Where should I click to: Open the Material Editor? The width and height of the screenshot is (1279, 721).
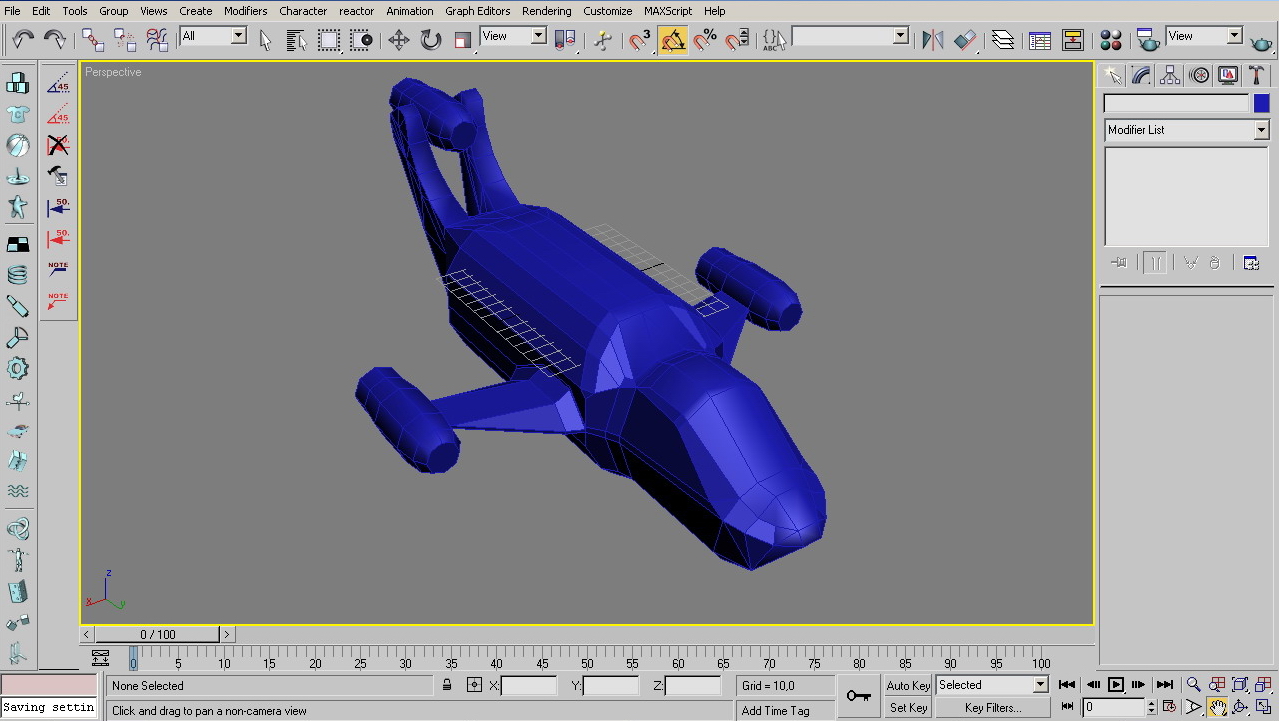point(1111,40)
